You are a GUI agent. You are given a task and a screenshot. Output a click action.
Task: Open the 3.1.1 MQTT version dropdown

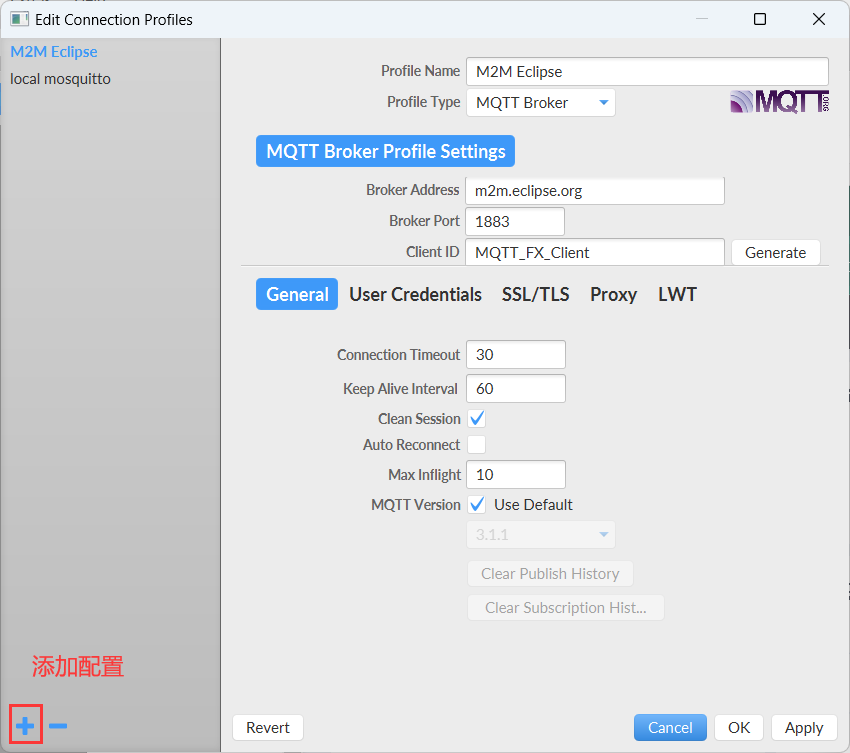(540, 535)
